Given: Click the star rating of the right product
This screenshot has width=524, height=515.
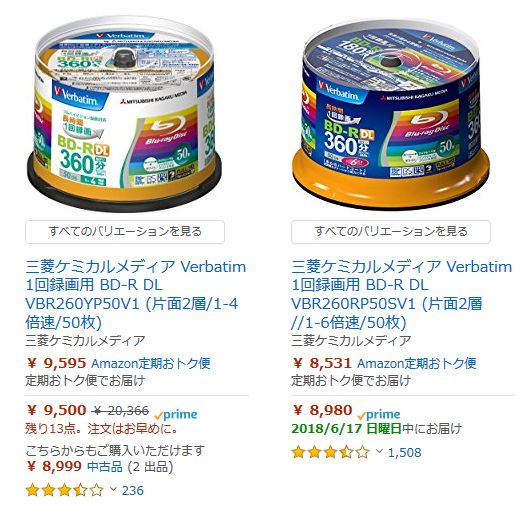Looking at the screenshot, I should [331, 452].
